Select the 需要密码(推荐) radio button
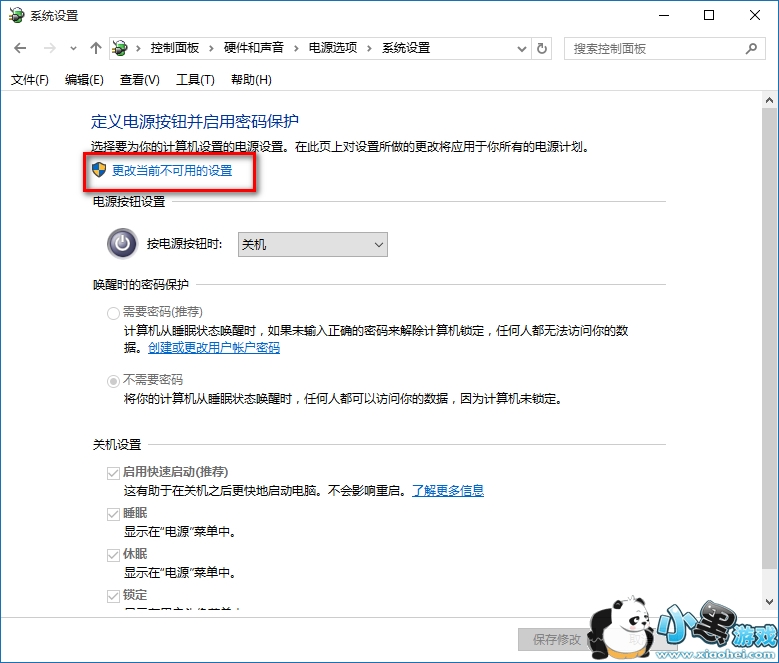 [x=113, y=313]
